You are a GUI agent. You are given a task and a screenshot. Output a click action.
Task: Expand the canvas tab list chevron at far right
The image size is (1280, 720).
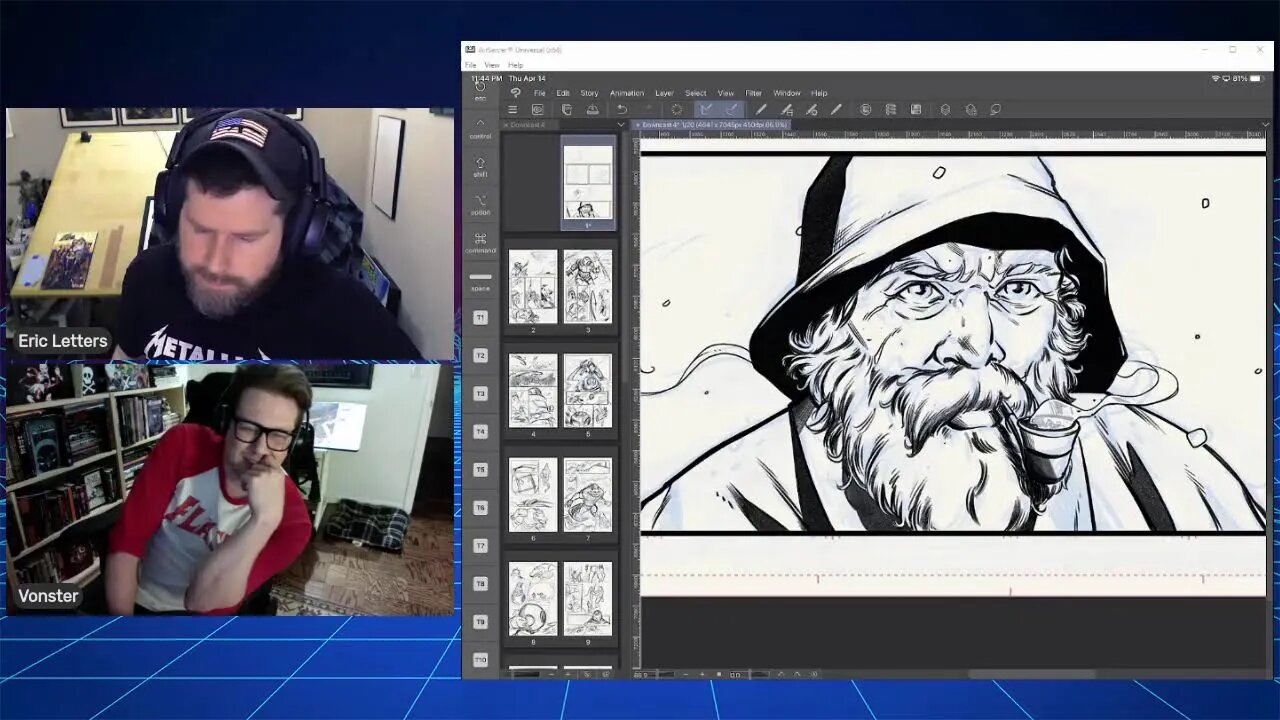pos(1265,125)
